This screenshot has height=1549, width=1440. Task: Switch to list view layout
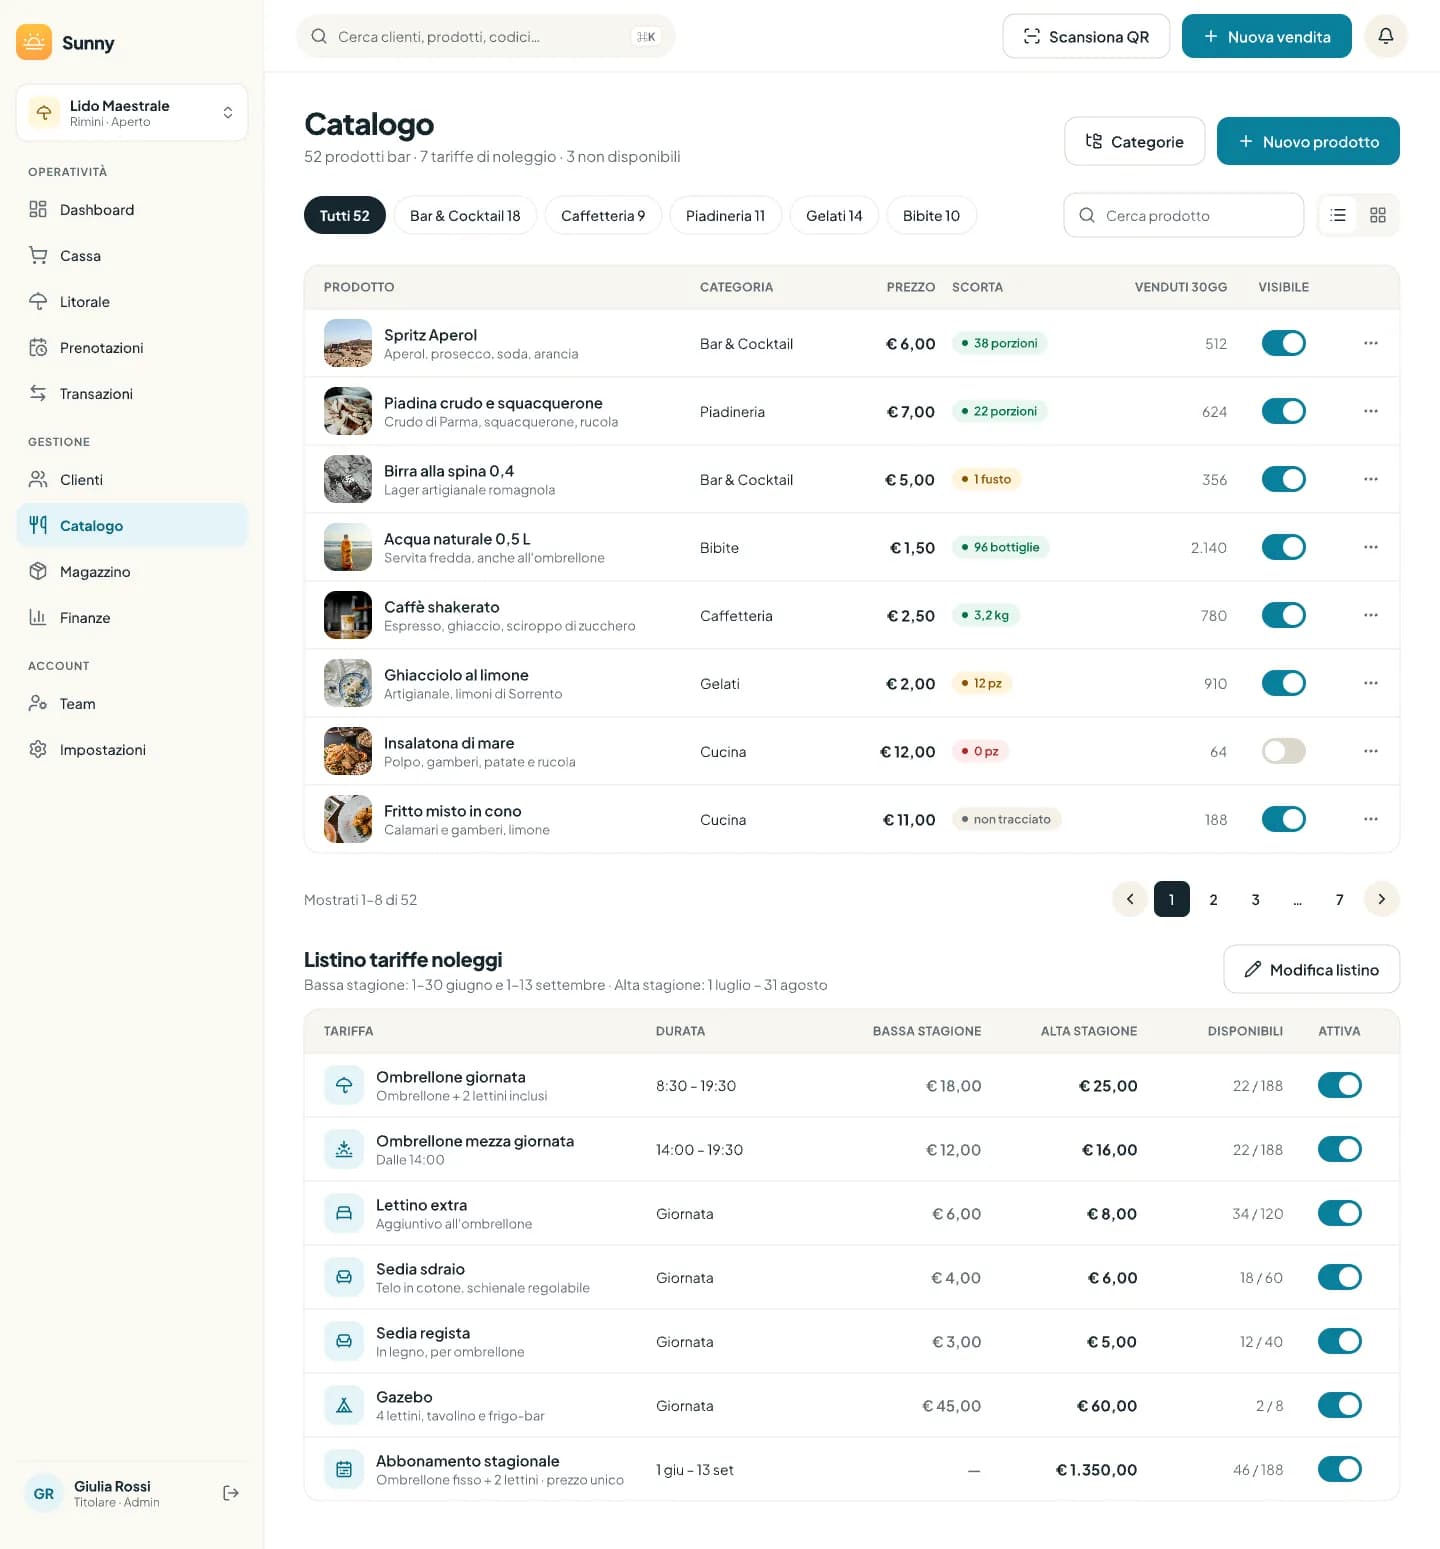tap(1338, 215)
